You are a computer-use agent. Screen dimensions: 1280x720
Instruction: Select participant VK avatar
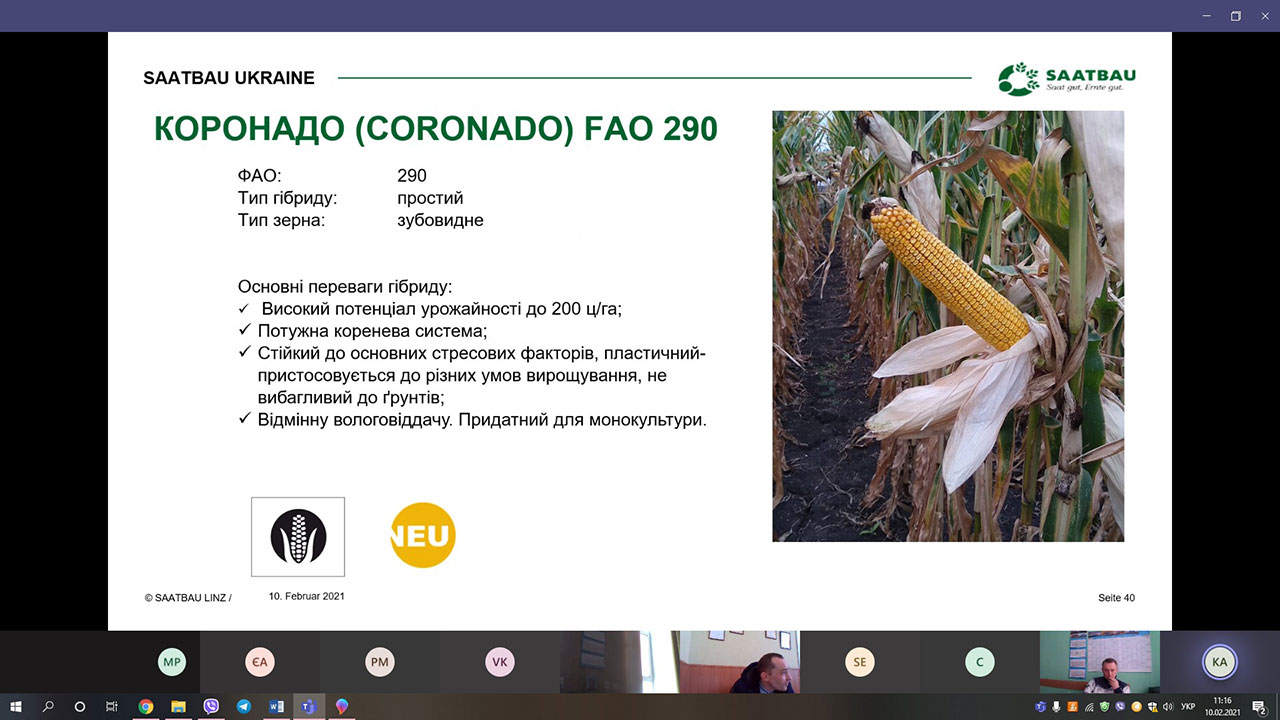(x=499, y=661)
